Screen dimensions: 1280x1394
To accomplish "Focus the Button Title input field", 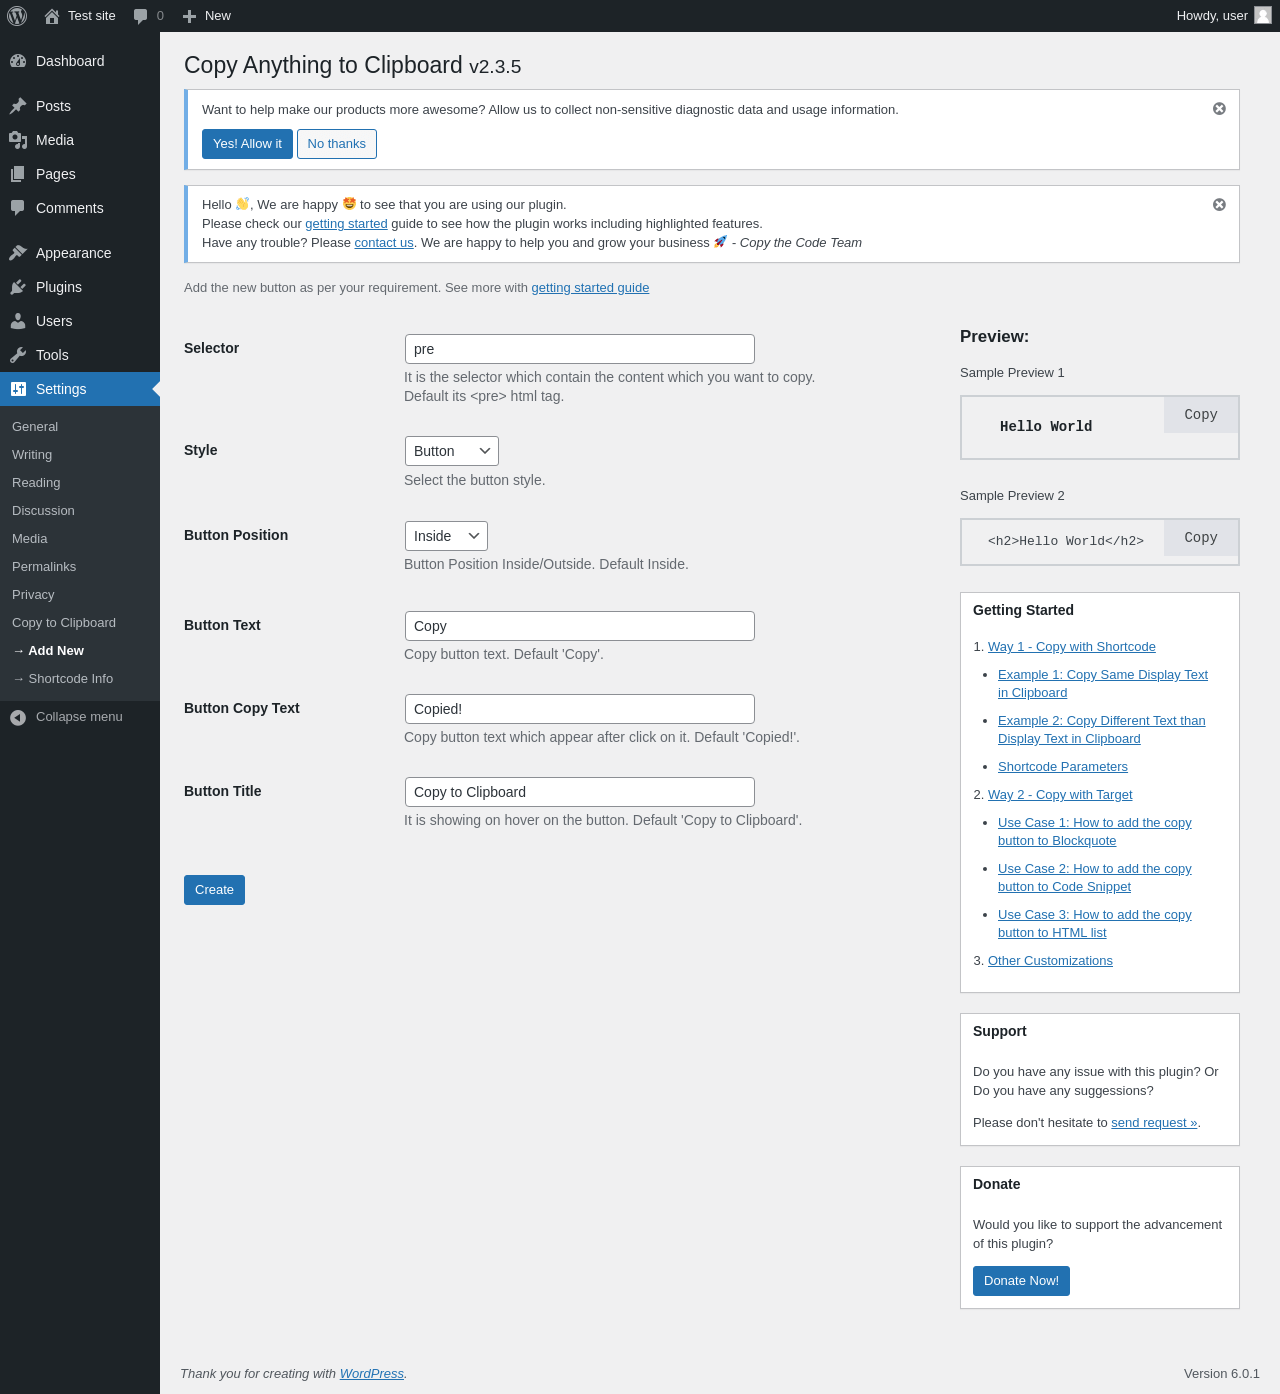I will click(580, 792).
